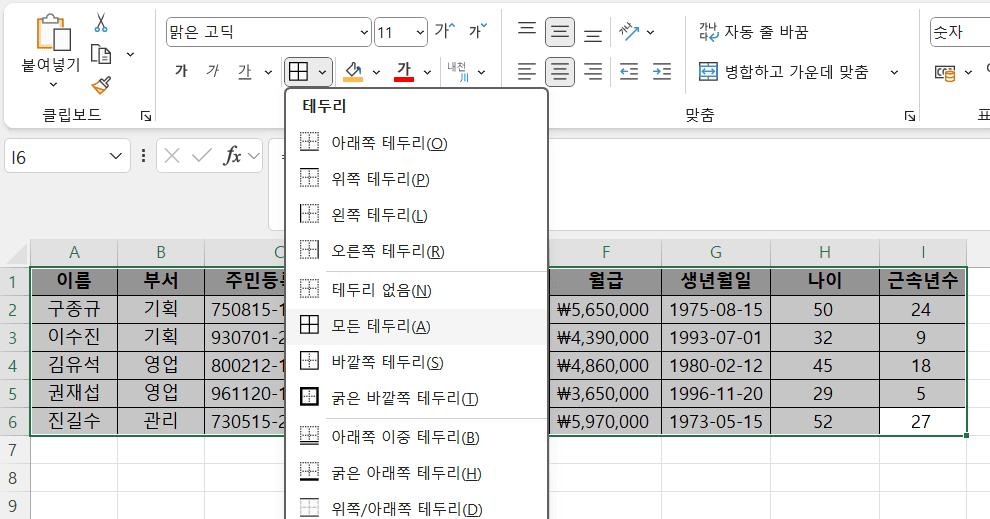Click the increase indent icon

tap(661, 72)
